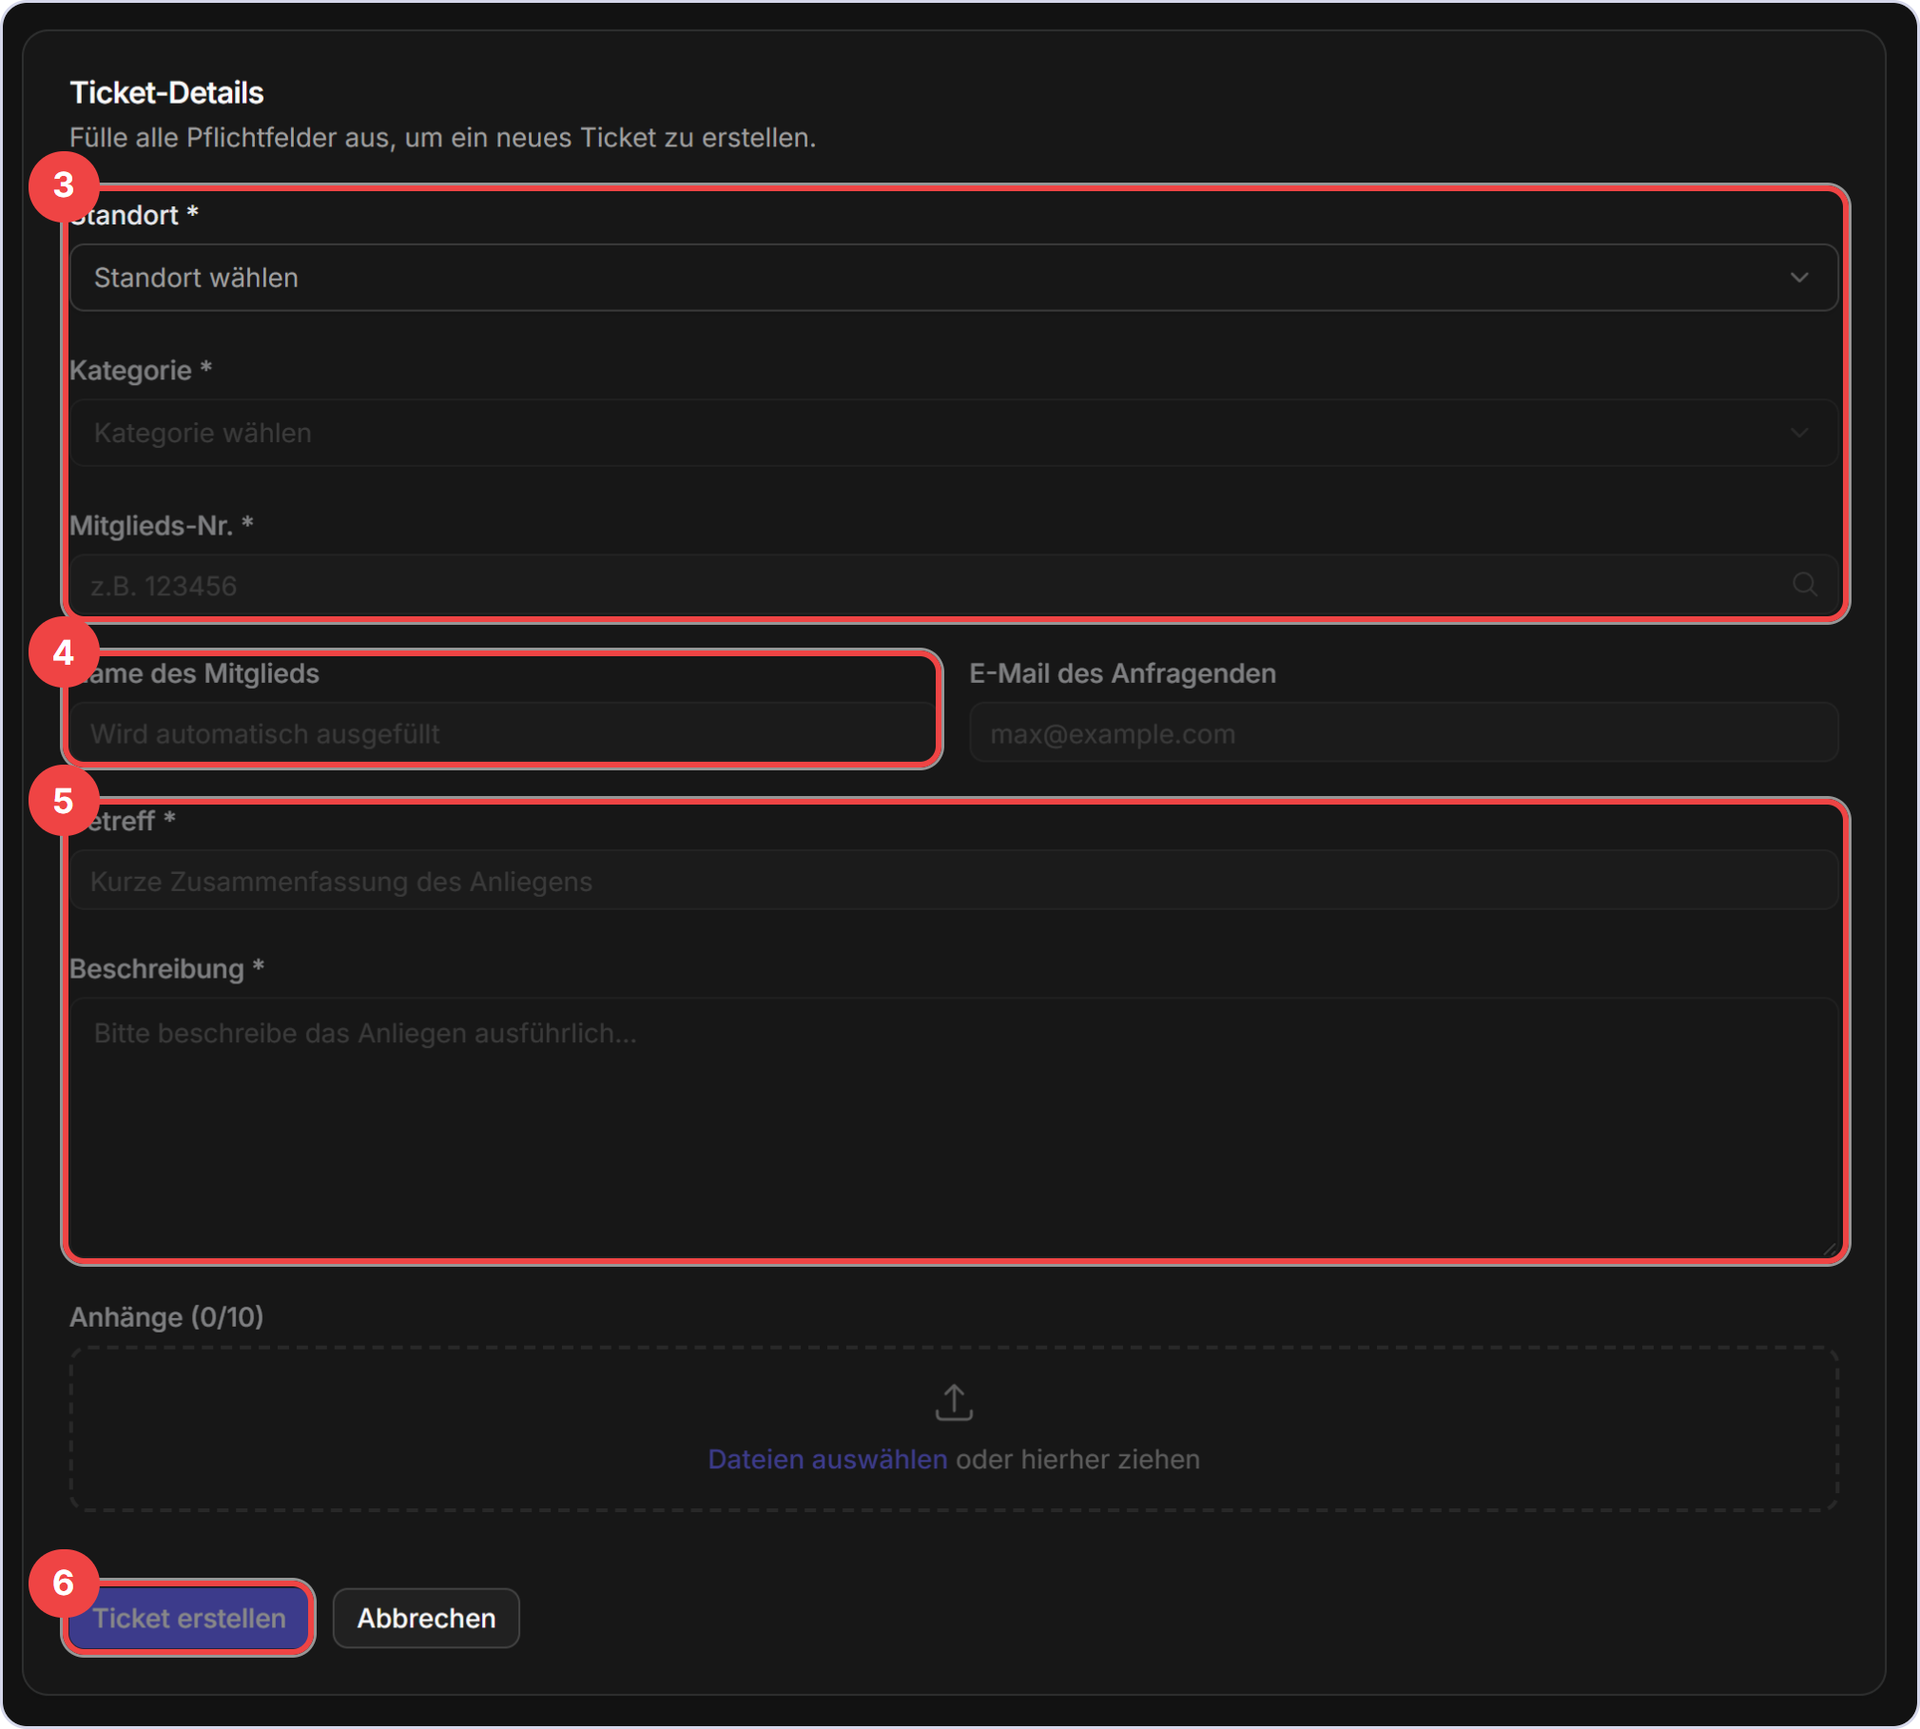Click the upload arrow icon in Anhänge
Screen dimensions: 1920x1729
point(953,1402)
